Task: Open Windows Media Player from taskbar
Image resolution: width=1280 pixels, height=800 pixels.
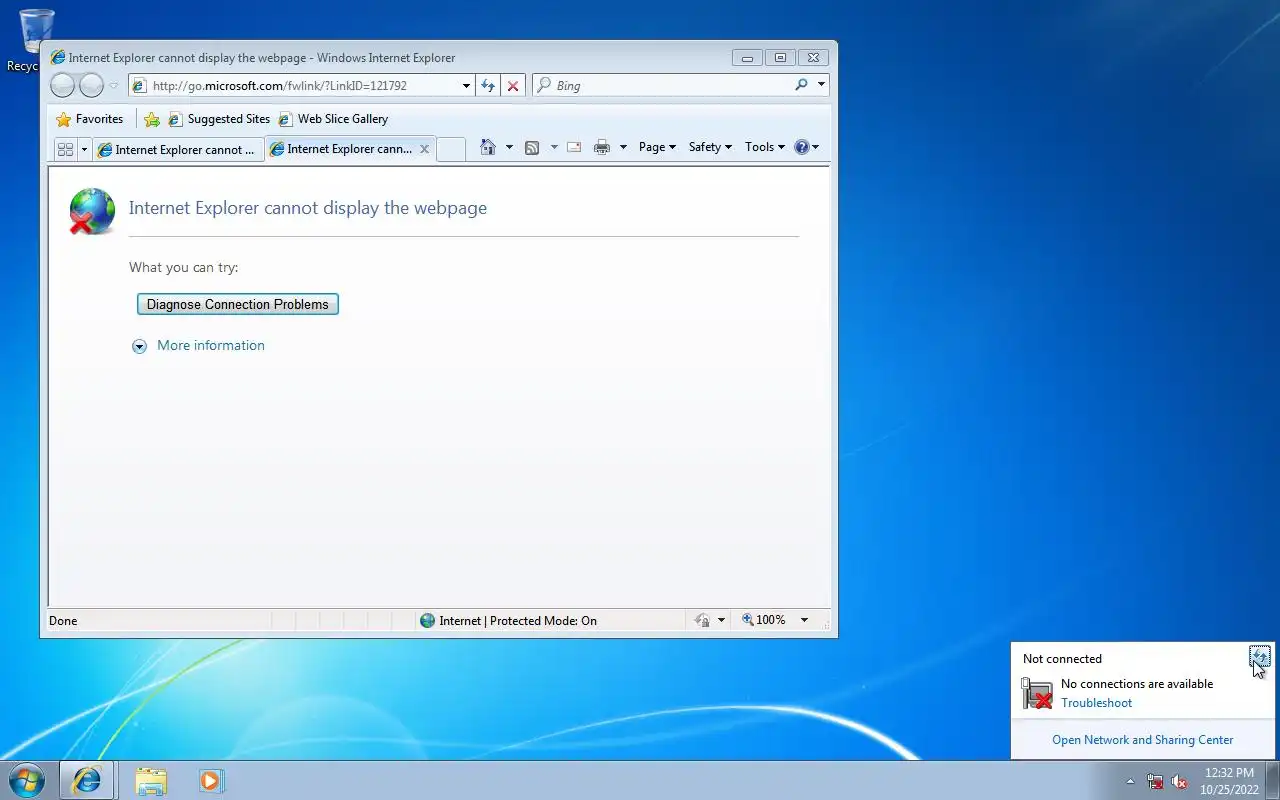Action: [211, 780]
